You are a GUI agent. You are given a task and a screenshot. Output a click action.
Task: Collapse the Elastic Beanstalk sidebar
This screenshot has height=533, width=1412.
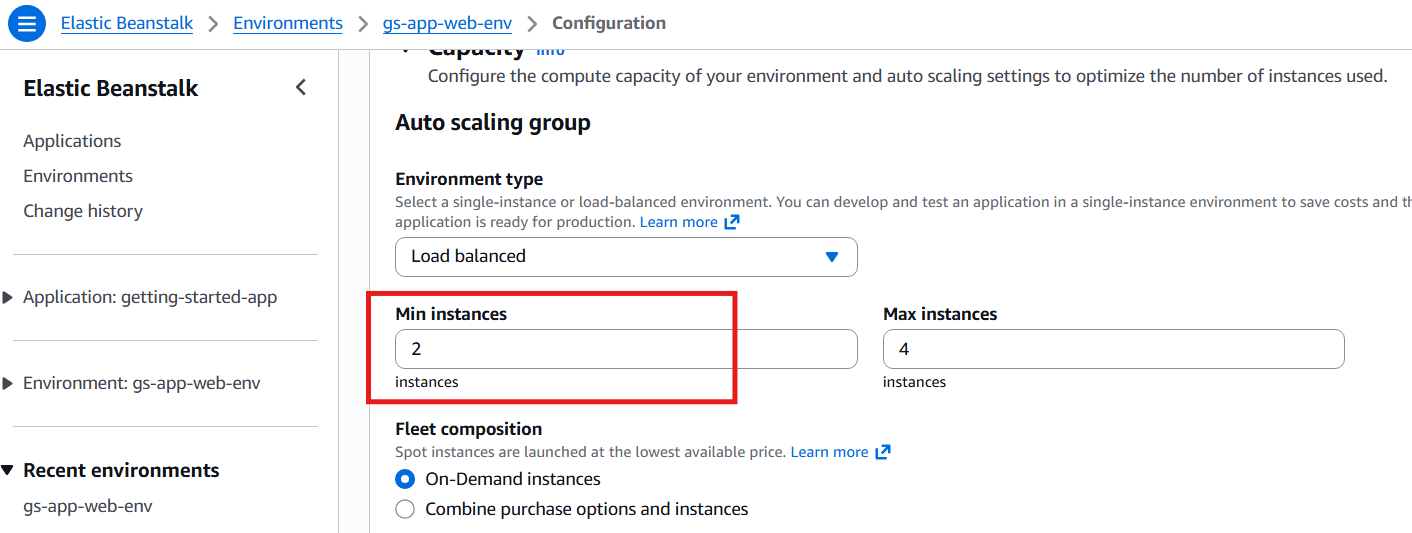tap(301, 88)
